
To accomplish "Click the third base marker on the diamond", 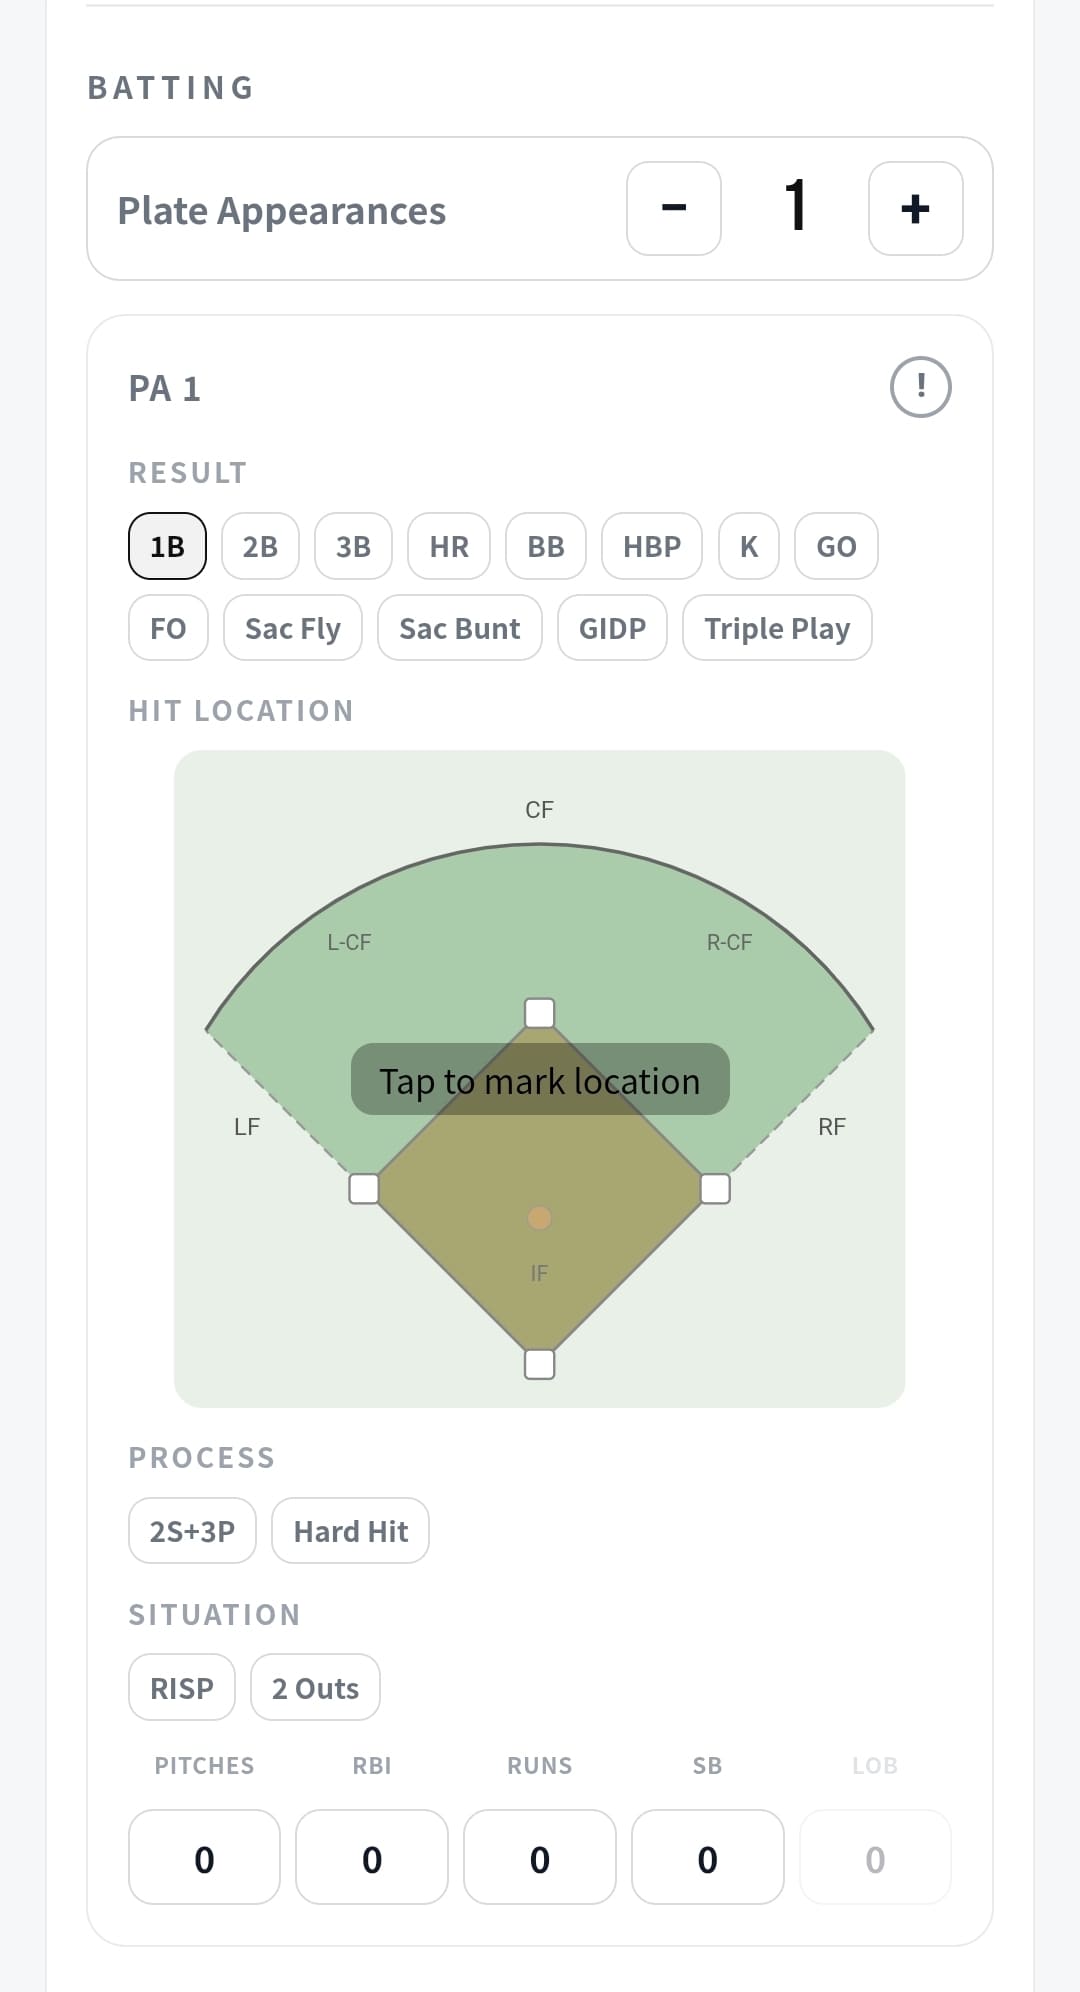I will coord(362,1187).
